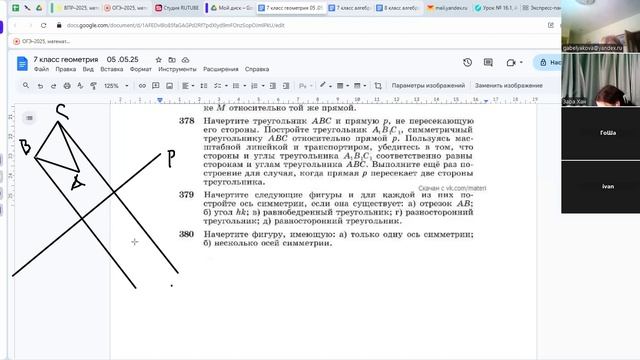This screenshot has height=360, width=640.
Task: Show the document outline icon
Action: [x=29, y=118]
